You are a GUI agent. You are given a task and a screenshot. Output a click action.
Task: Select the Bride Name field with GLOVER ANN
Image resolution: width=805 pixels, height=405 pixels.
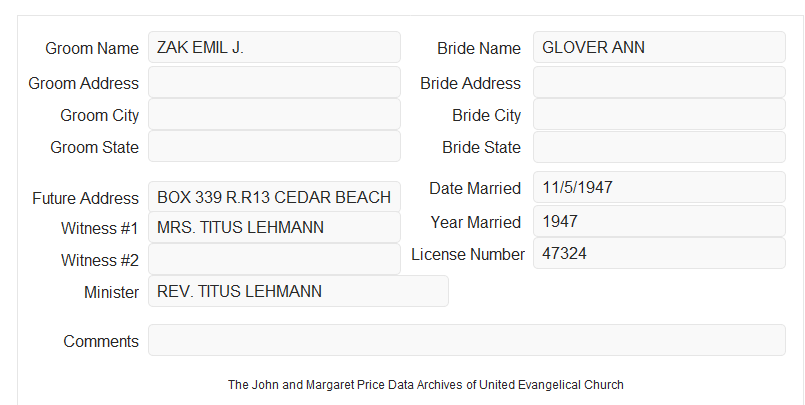[x=659, y=47]
